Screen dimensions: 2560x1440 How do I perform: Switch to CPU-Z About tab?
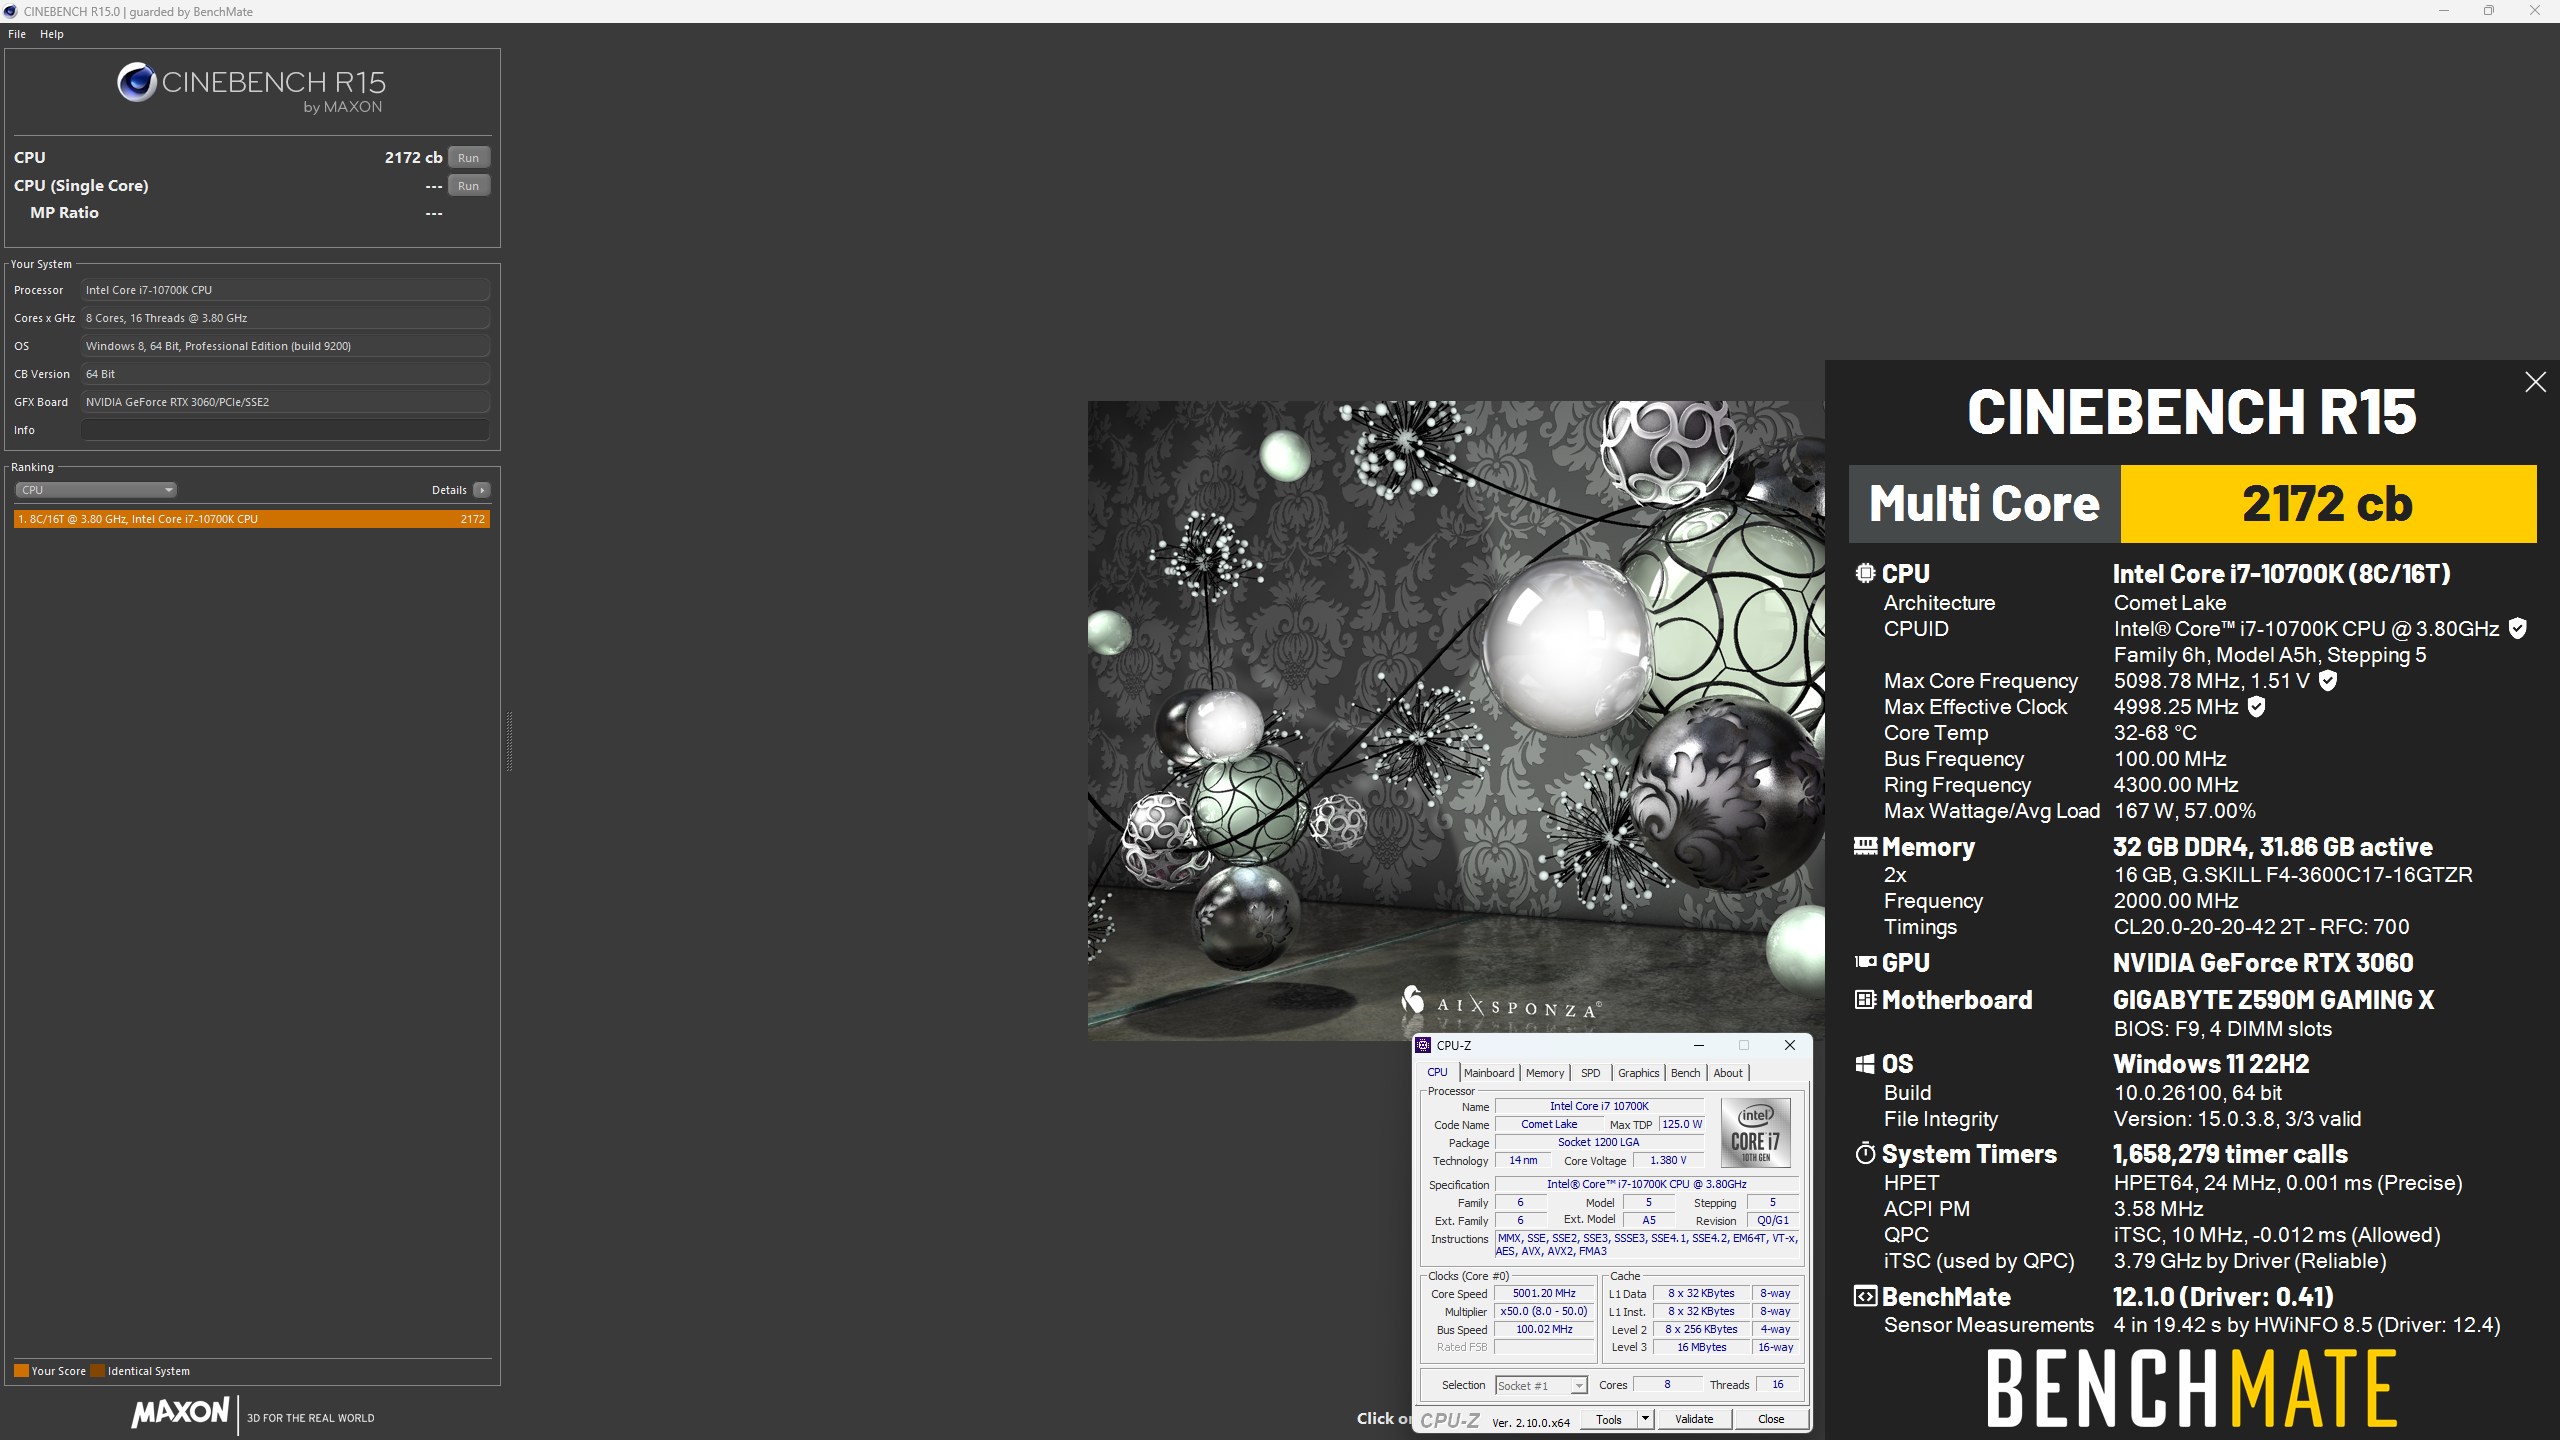[x=1728, y=1073]
